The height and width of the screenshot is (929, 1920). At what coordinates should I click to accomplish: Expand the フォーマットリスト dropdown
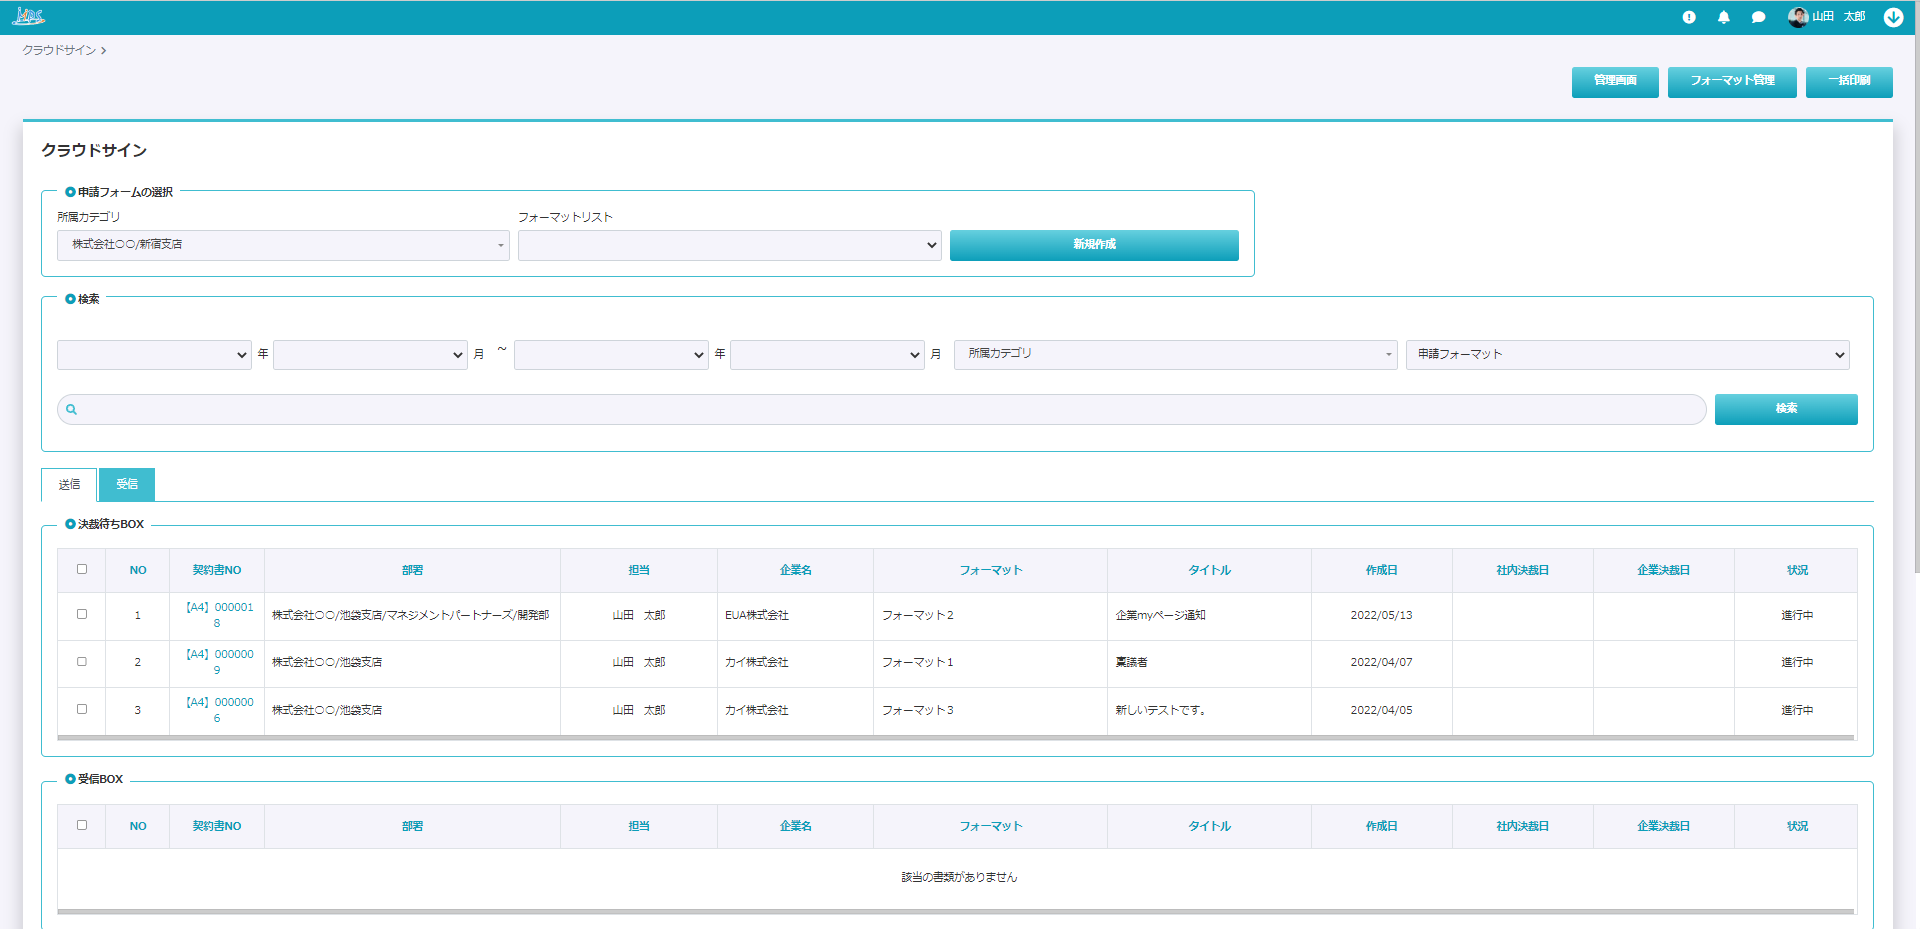[x=729, y=245]
